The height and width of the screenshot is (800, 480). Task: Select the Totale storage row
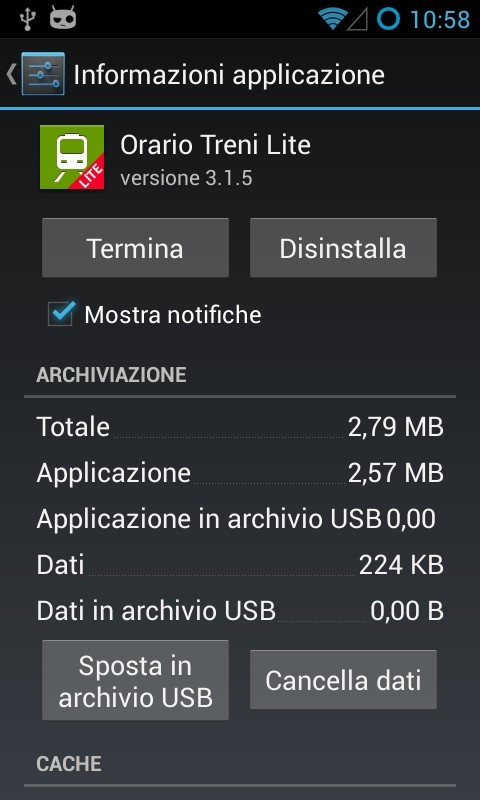[x=240, y=427]
